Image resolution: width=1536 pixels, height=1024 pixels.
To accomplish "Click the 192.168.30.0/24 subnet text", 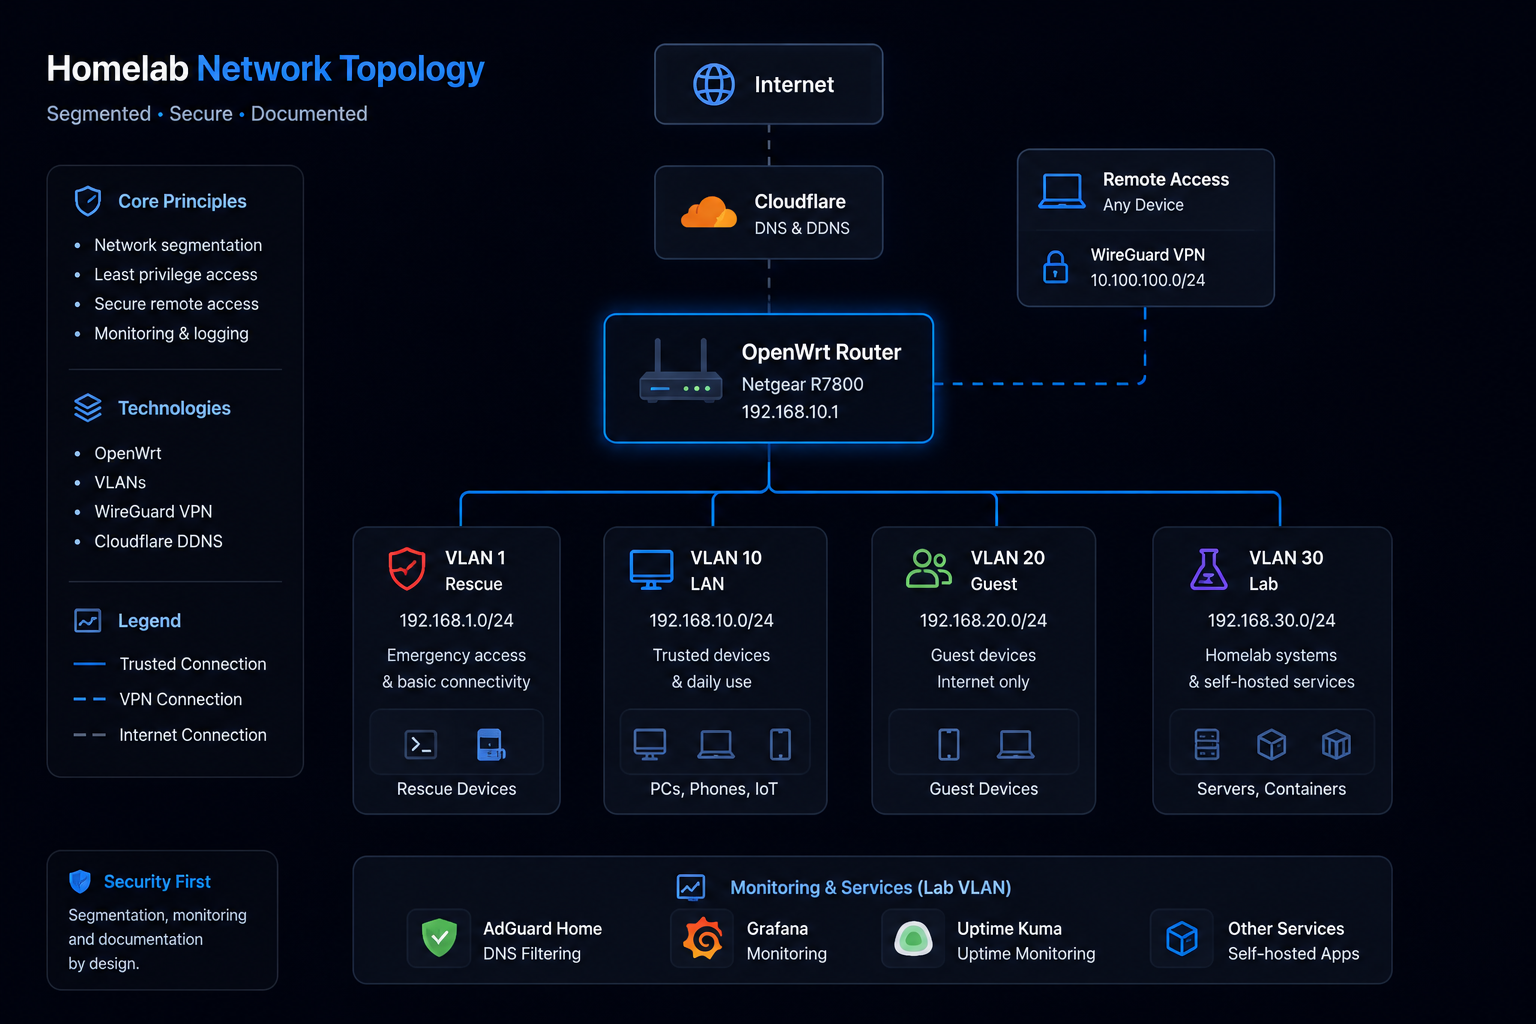I will tap(1271, 621).
